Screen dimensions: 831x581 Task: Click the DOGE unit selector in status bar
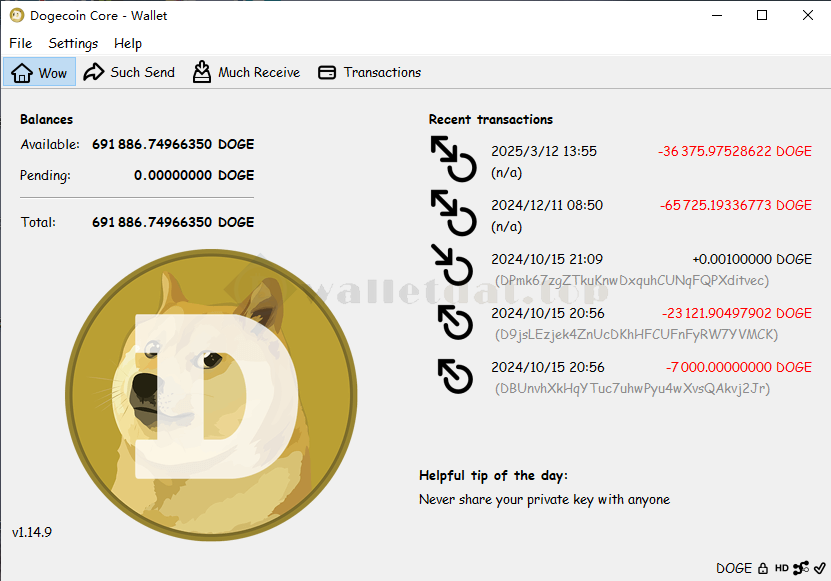[734, 568]
